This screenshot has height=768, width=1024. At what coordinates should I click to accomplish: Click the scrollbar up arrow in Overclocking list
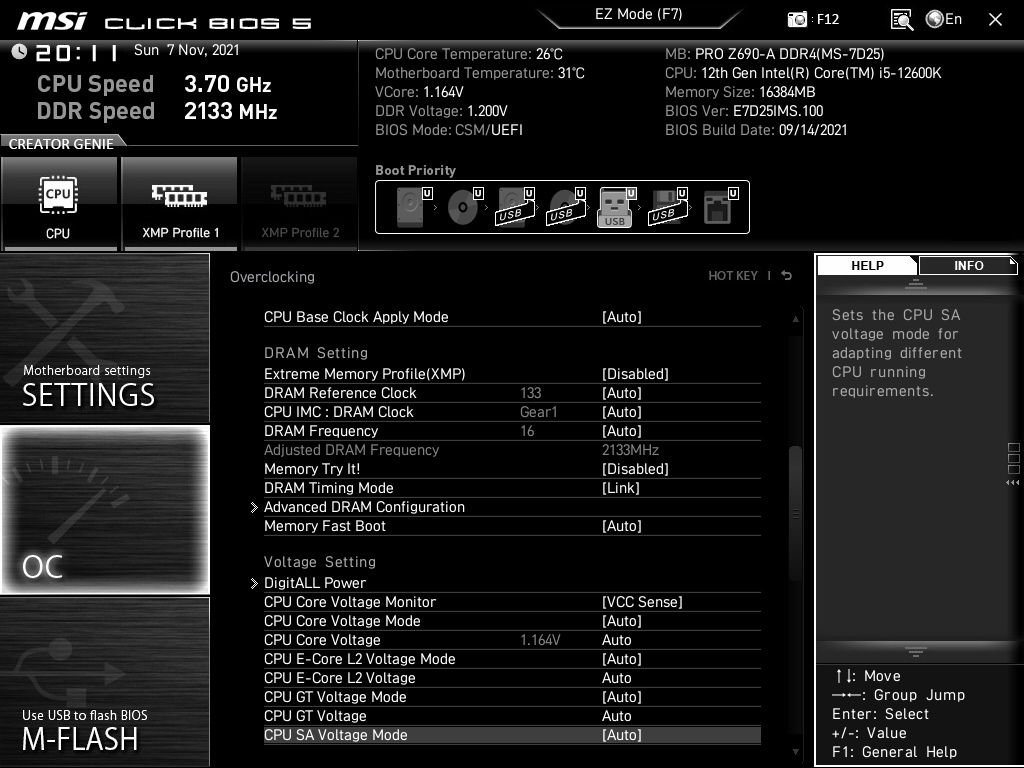coord(795,319)
